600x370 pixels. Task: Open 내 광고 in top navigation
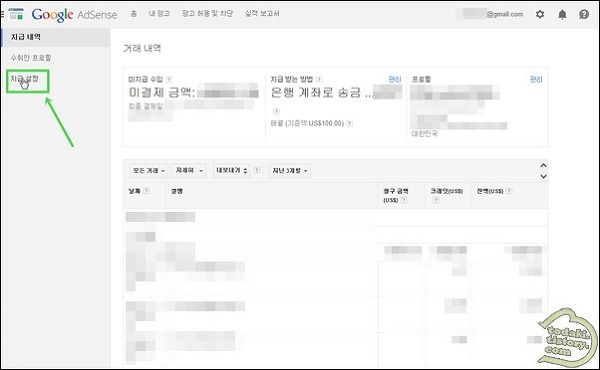click(x=159, y=14)
